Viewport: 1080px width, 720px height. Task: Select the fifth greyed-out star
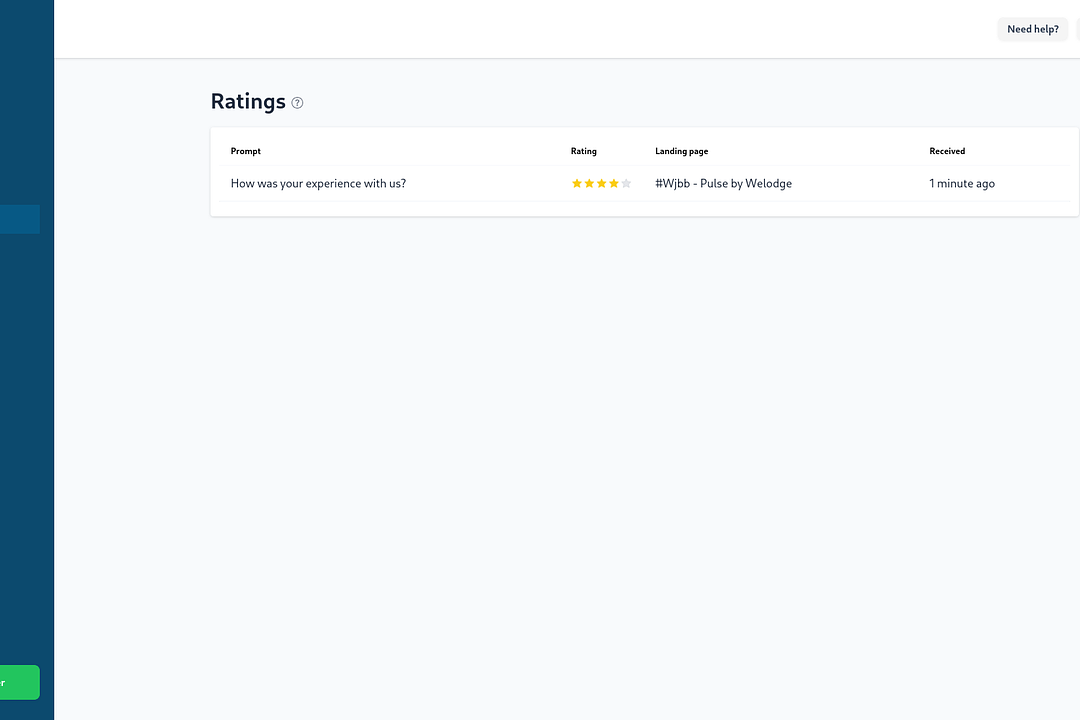coord(625,183)
